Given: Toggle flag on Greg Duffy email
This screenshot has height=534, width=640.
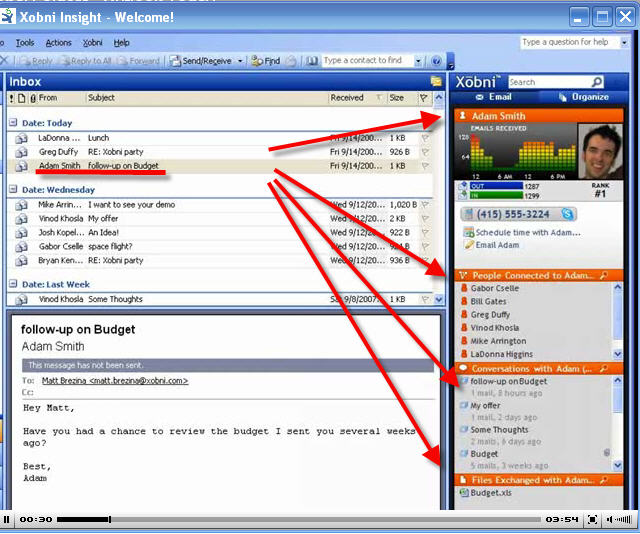Looking at the screenshot, I should 425,152.
